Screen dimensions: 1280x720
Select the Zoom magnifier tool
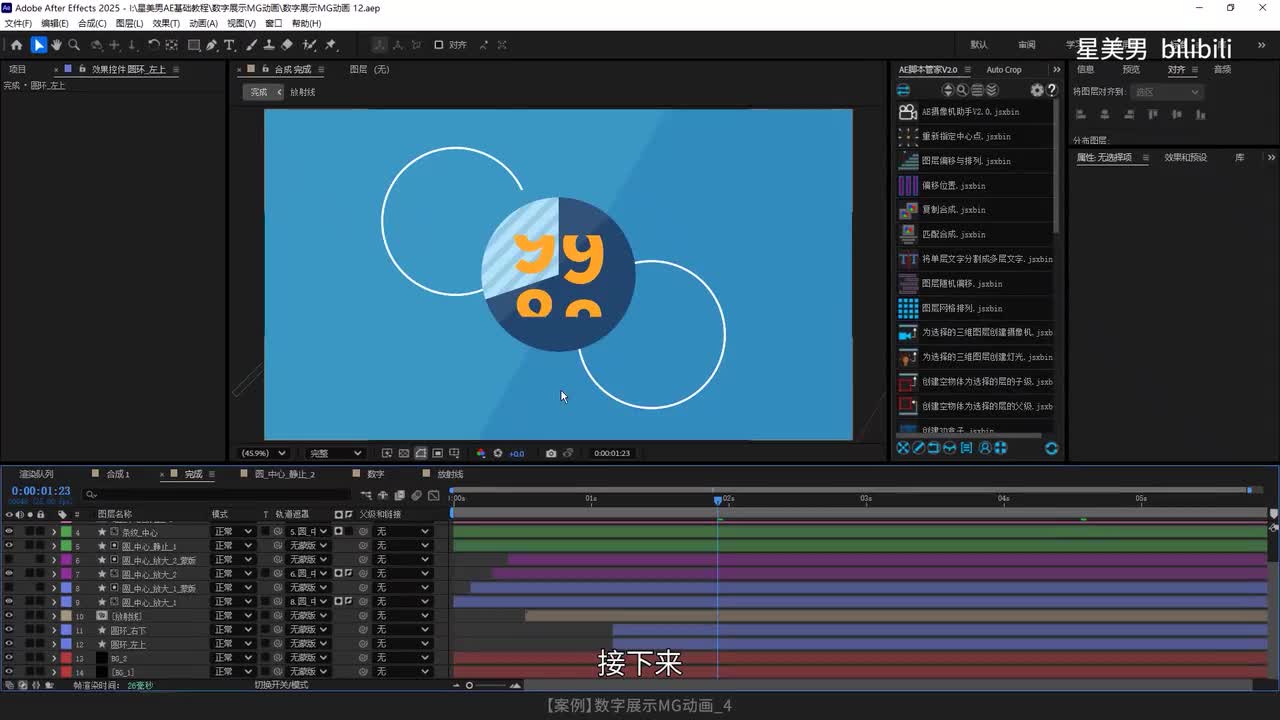point(74,45)
